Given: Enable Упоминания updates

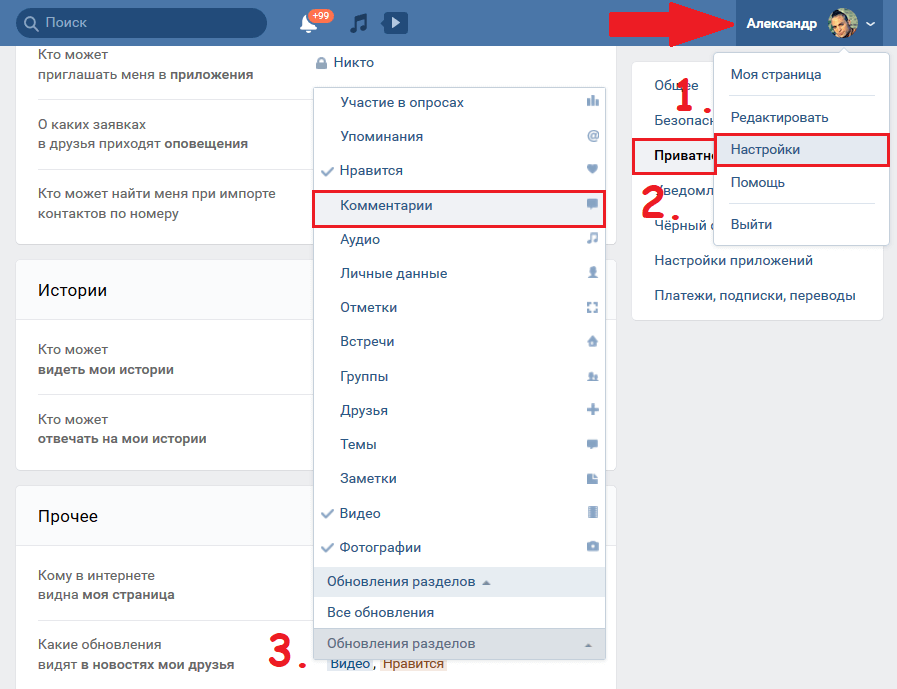Looking at the screenshot, I should 459,136.
